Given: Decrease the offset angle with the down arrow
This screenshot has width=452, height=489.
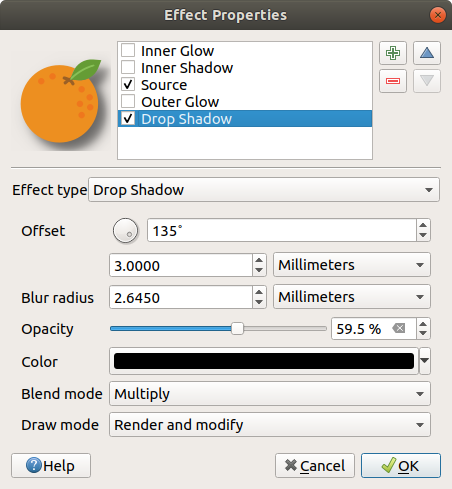Looking at the screenshot, I should 423,235.
